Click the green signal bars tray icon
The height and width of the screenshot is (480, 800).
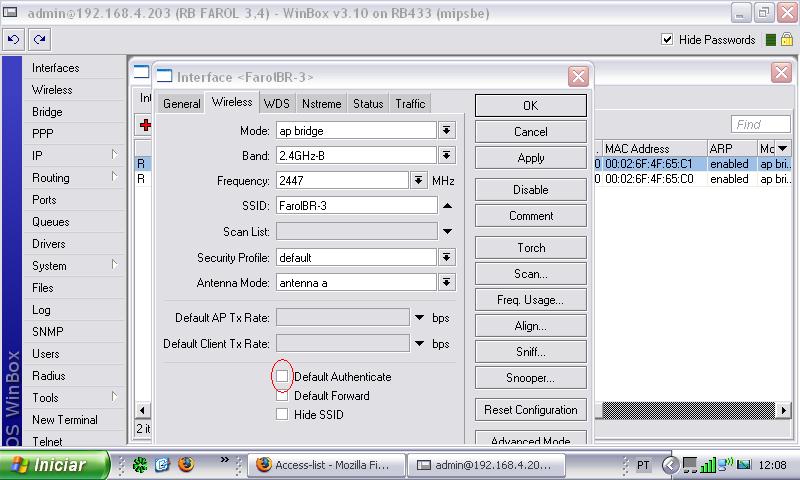[x=707, y=465]
